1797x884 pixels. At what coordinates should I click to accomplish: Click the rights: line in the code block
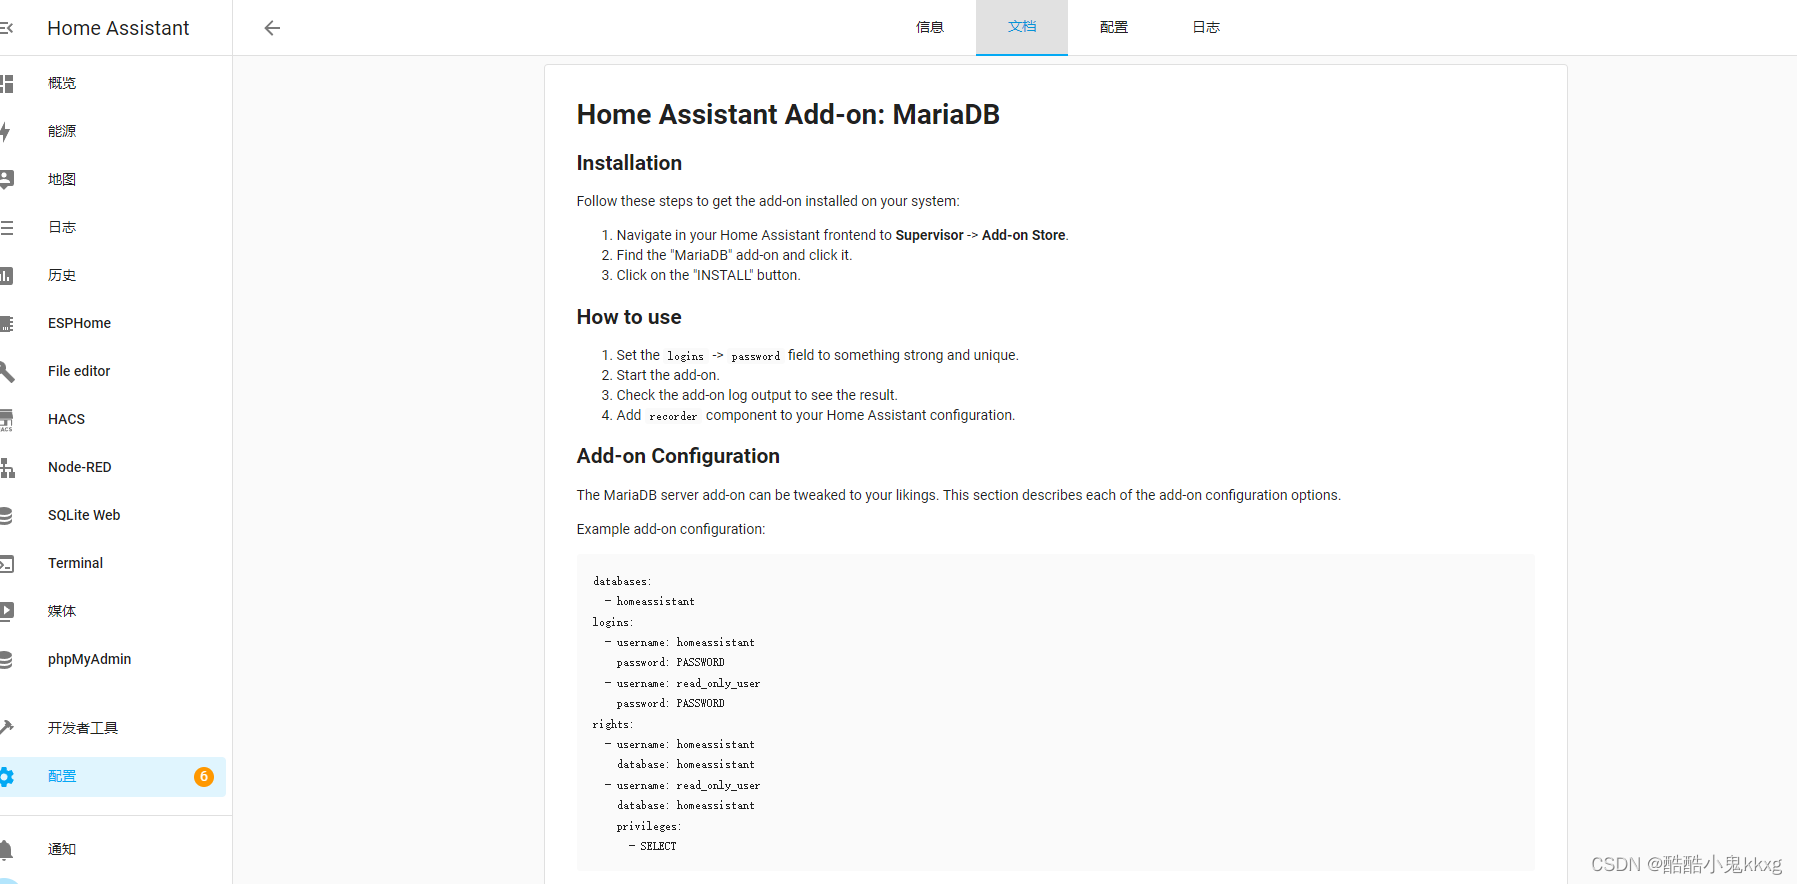[613, 724]
